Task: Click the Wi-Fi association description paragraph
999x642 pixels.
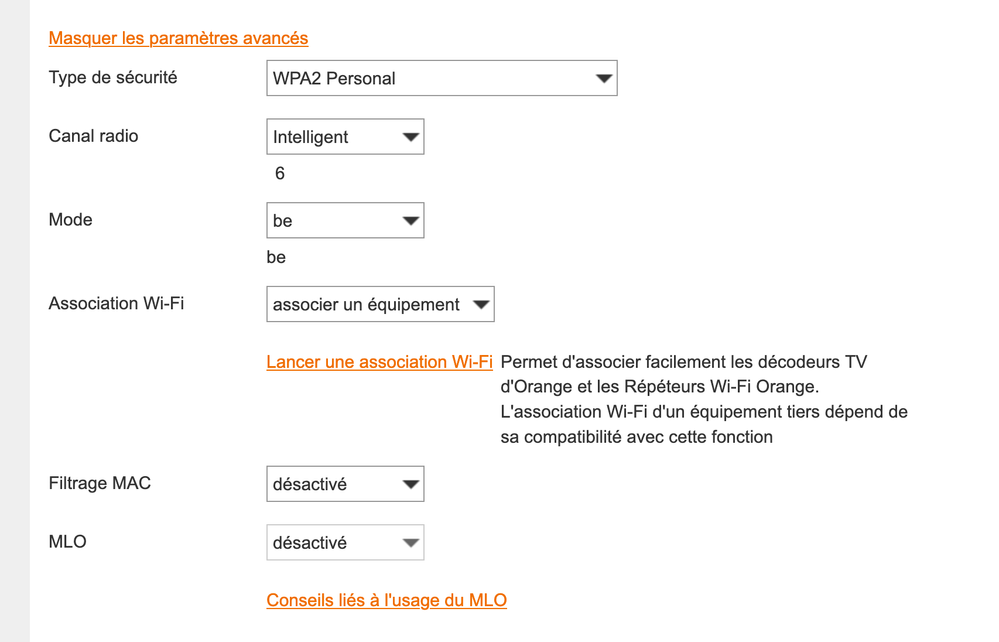Action: pos(703,399)
